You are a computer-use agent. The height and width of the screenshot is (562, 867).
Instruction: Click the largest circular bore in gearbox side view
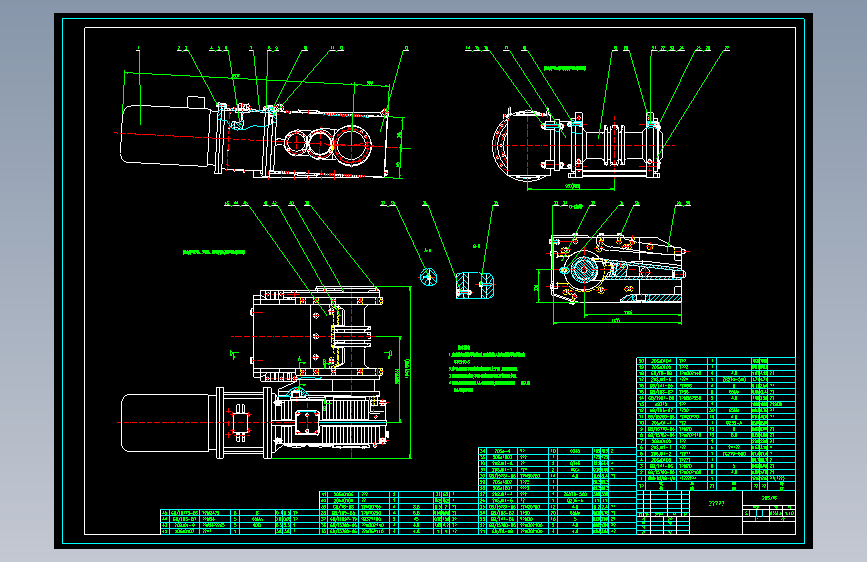(x=352, y=144)
